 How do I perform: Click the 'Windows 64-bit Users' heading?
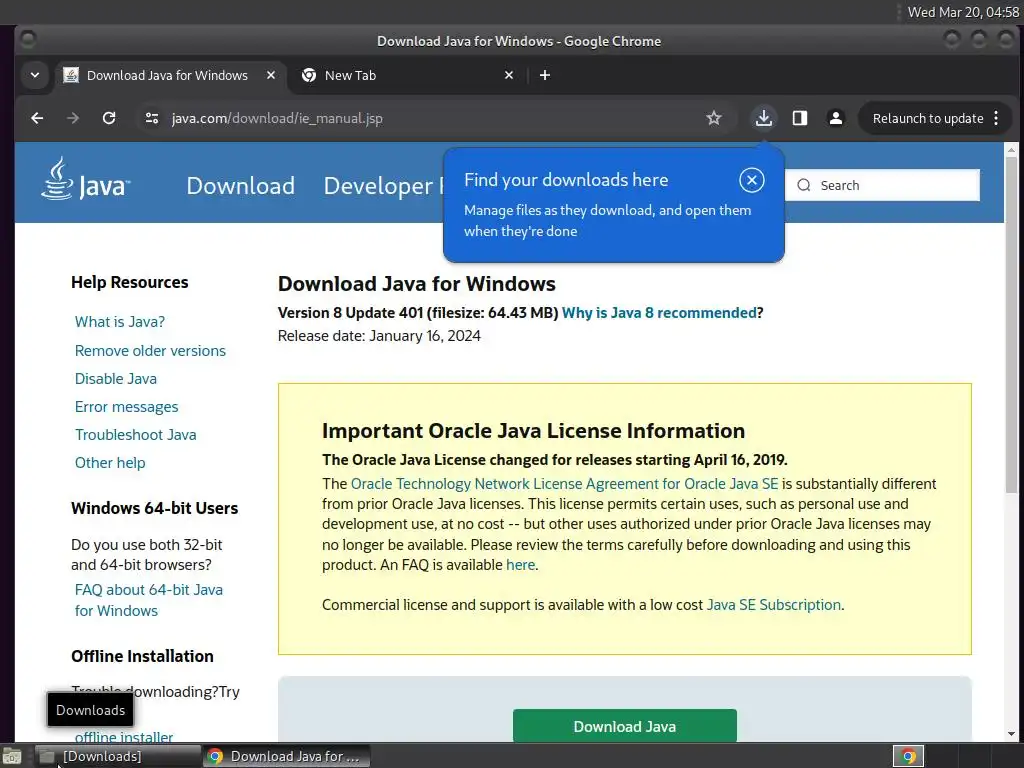pyautogui.click(x=154, y=508)
